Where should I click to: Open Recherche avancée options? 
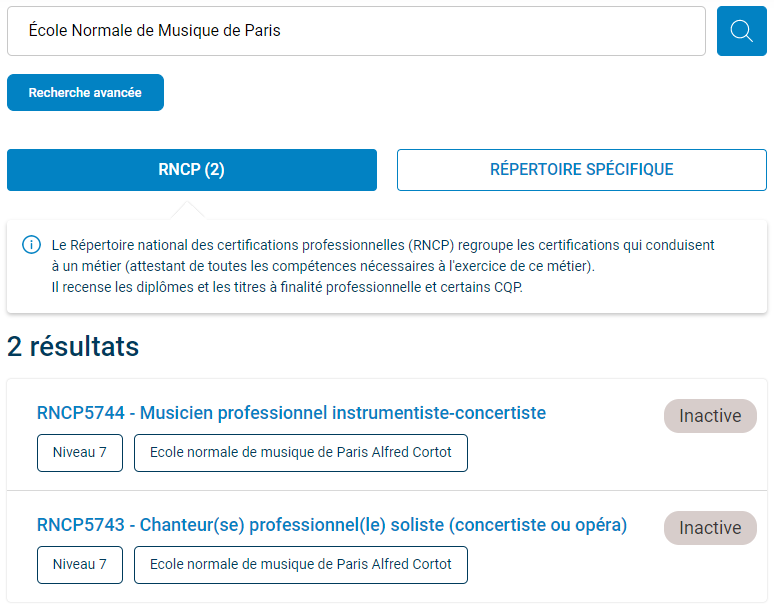pyautogui.click(x=85, y=93)
